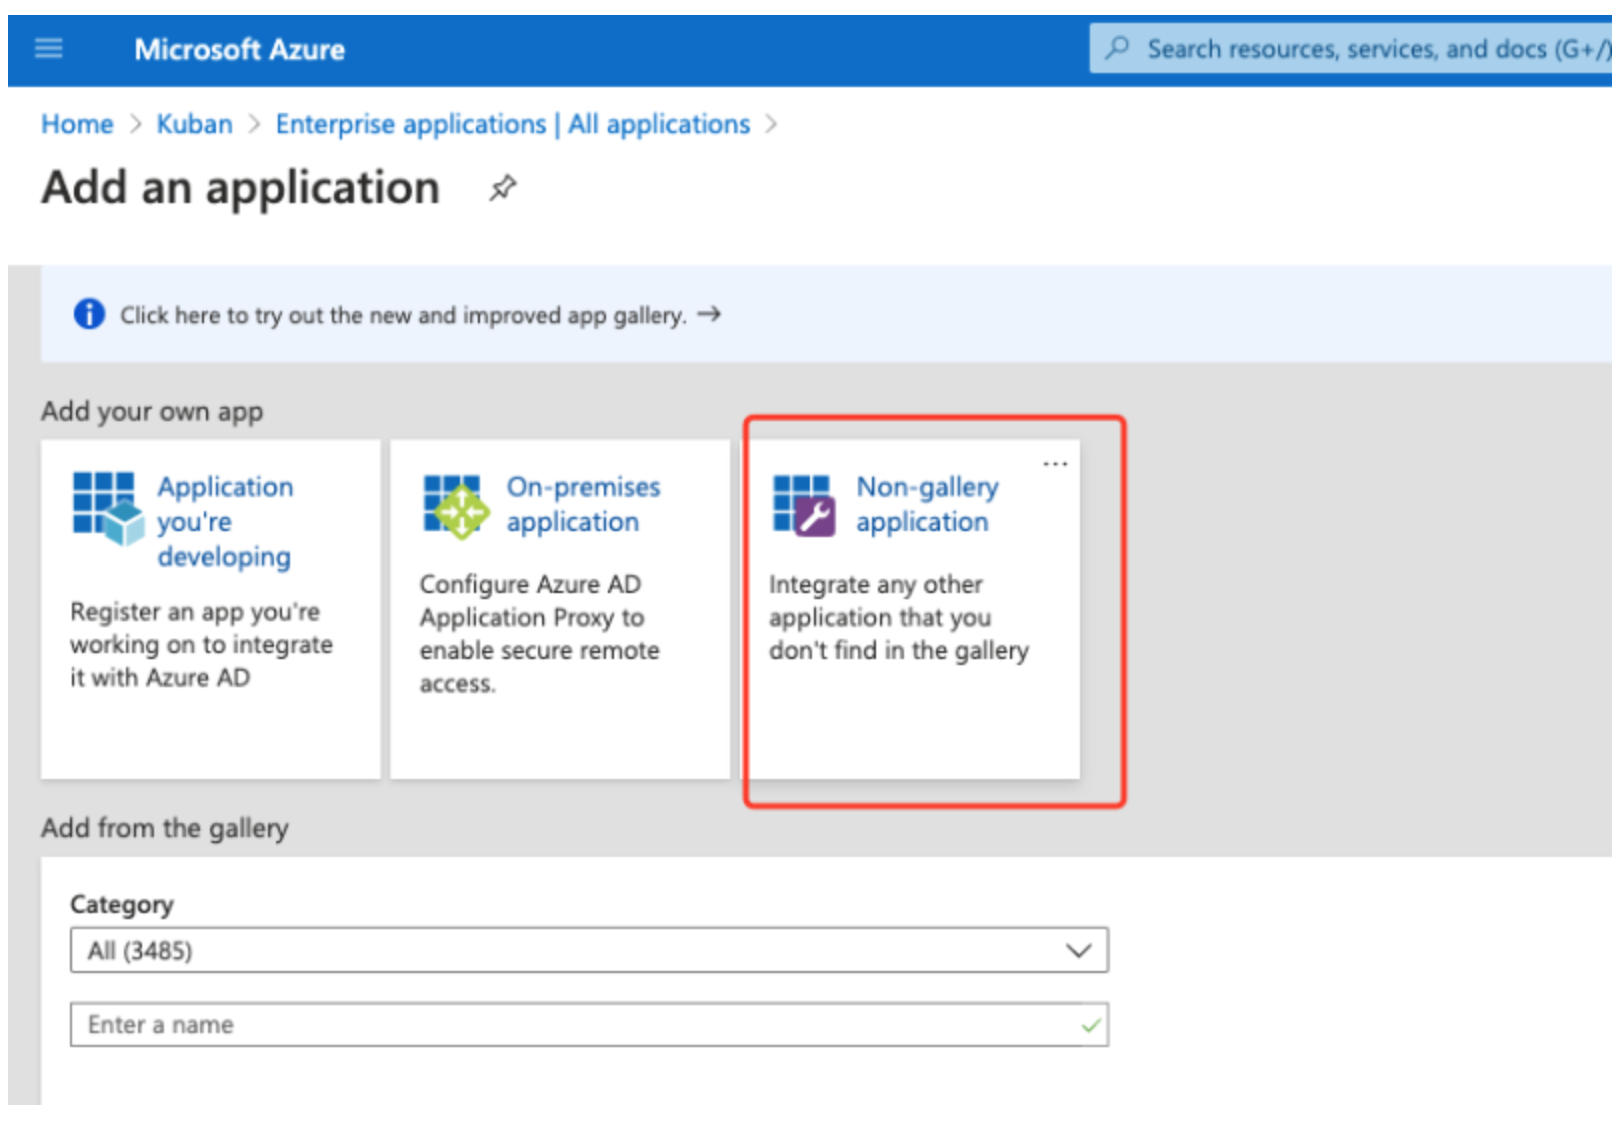This screenshot has width=1622, height=1140.
Task: Select On-premises application title
Action: click(583, 504)
